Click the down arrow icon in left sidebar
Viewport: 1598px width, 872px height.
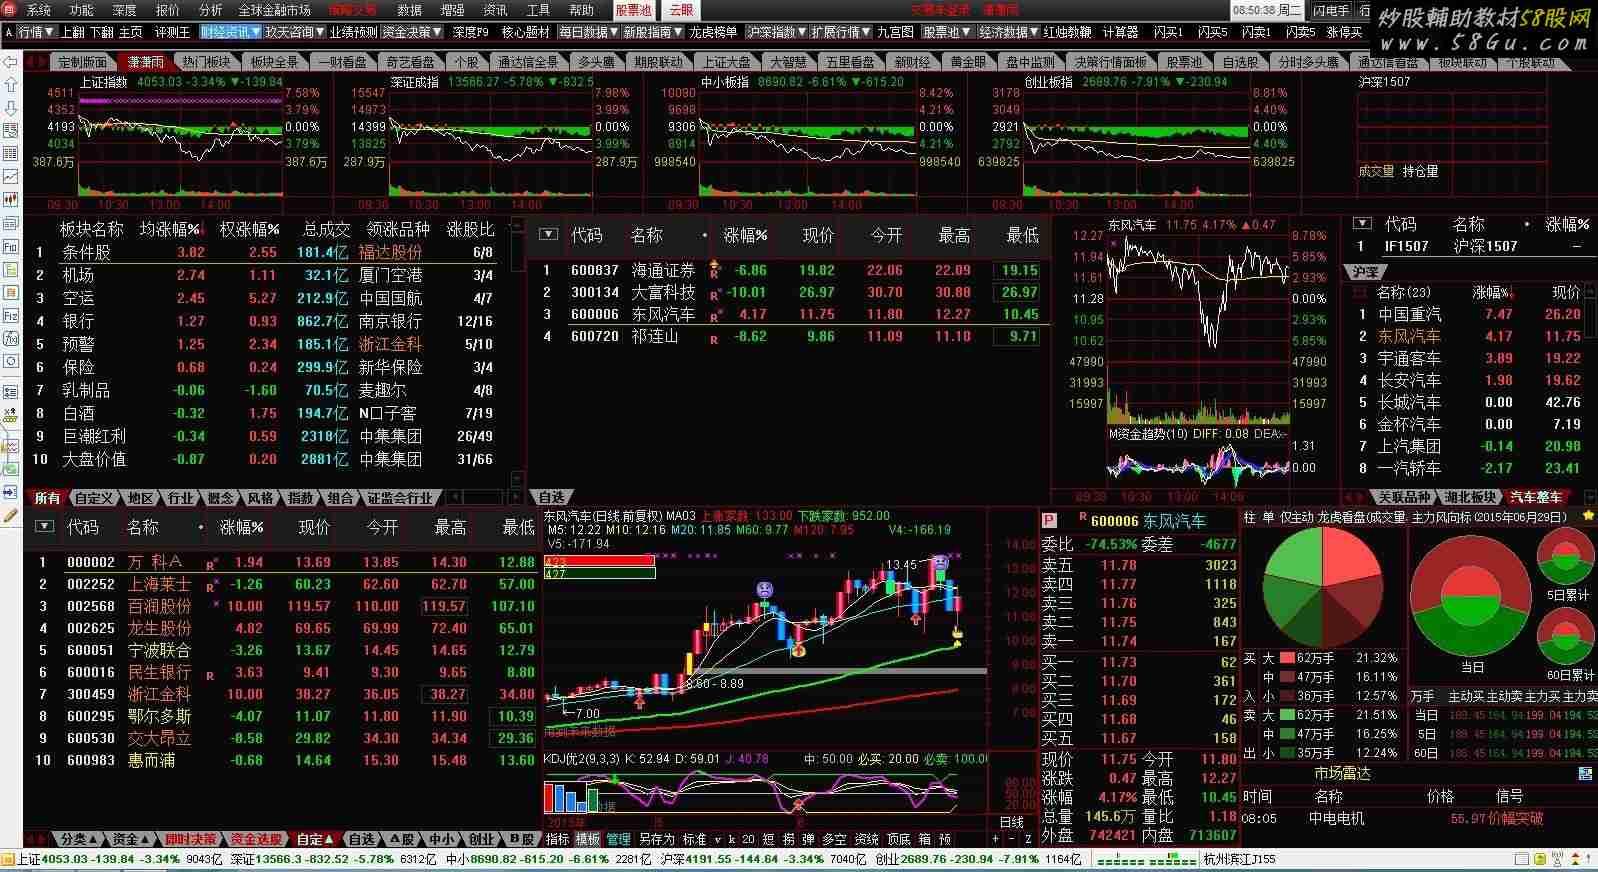[11, 108]
